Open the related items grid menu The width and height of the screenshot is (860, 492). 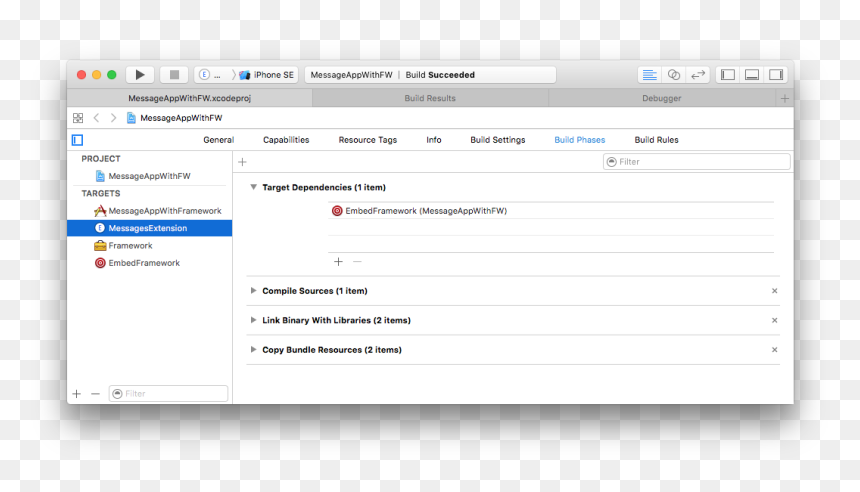[78, 118]
